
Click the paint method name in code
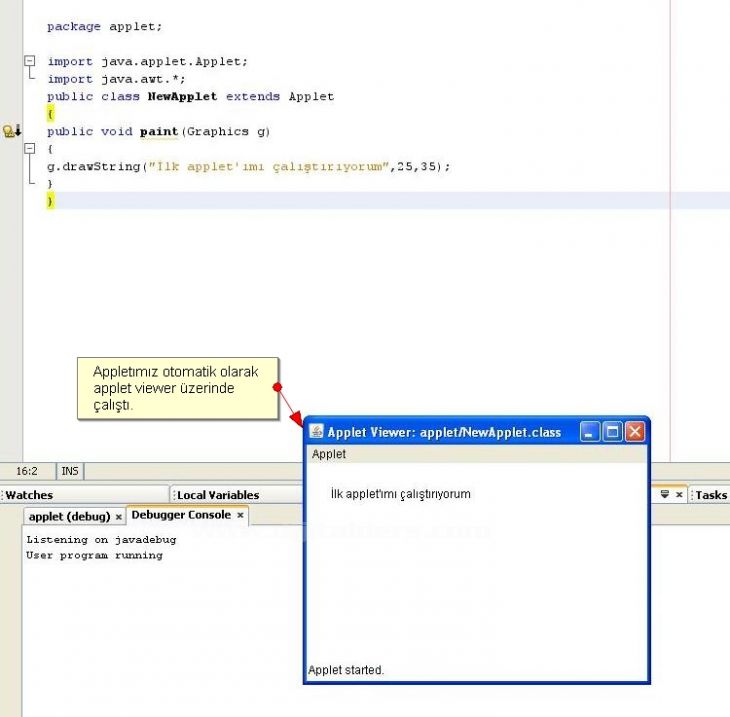pyautogui.click(x=159, y=132)
